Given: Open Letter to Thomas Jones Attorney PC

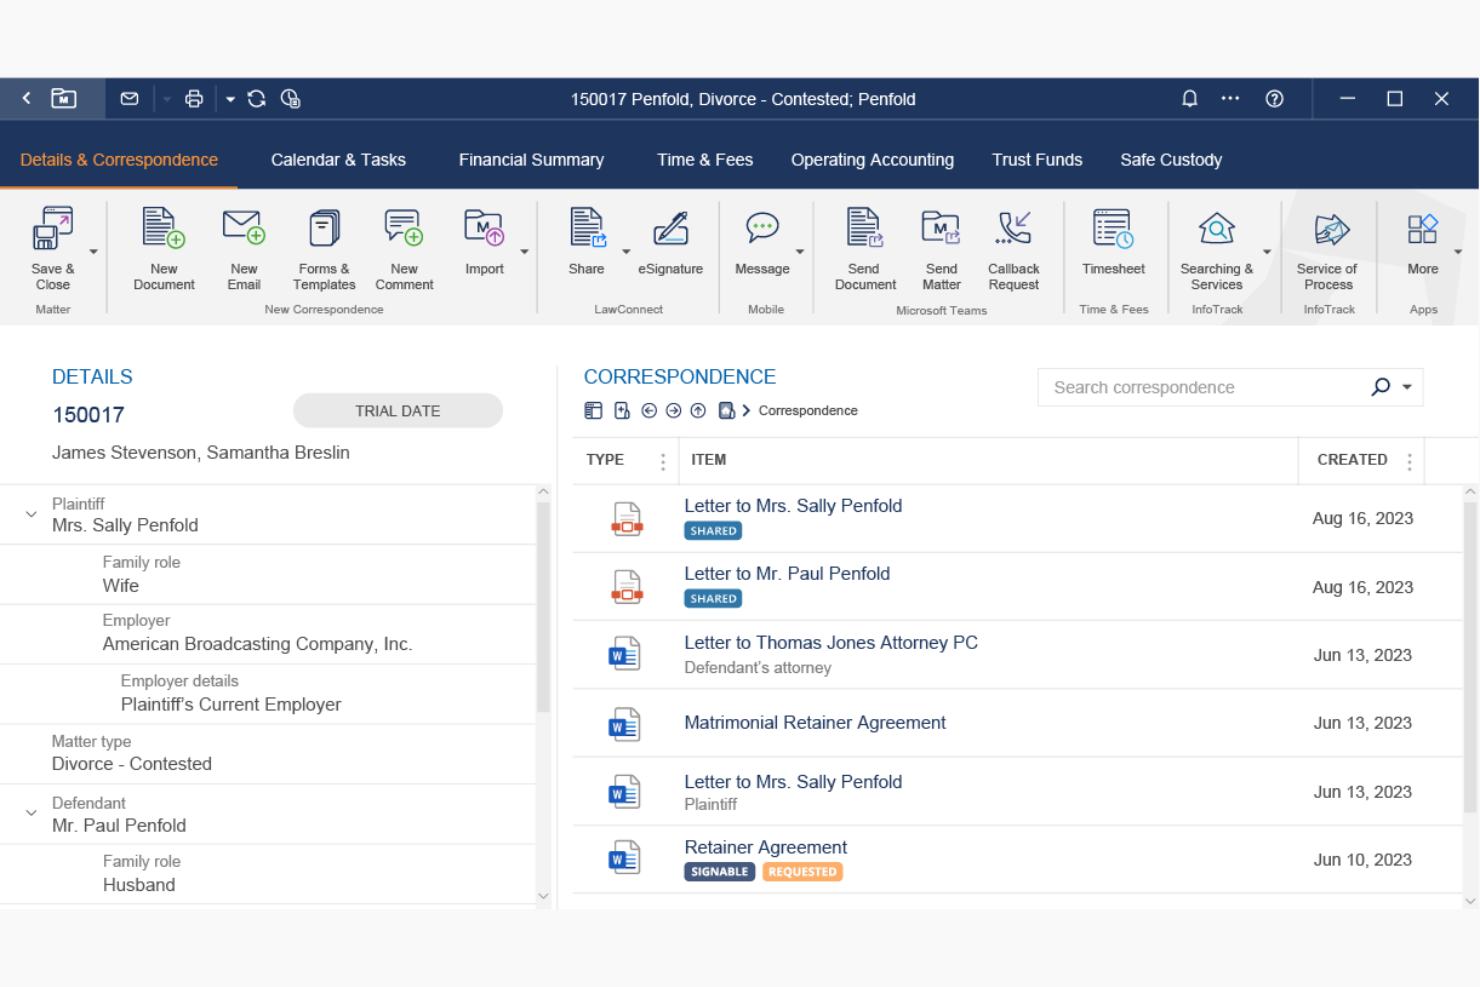Looking at the screenshot, I should (x=831, y=643).
